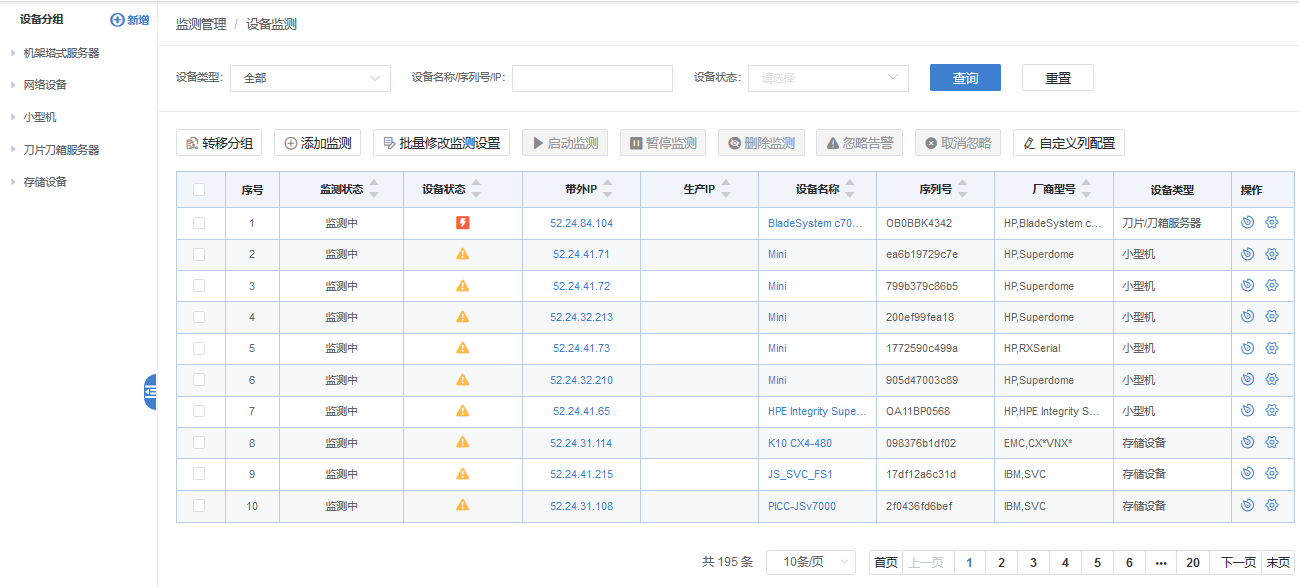Click the 查询 button
The height and width of the screenshot is (587, 1299).
[965, 78]
